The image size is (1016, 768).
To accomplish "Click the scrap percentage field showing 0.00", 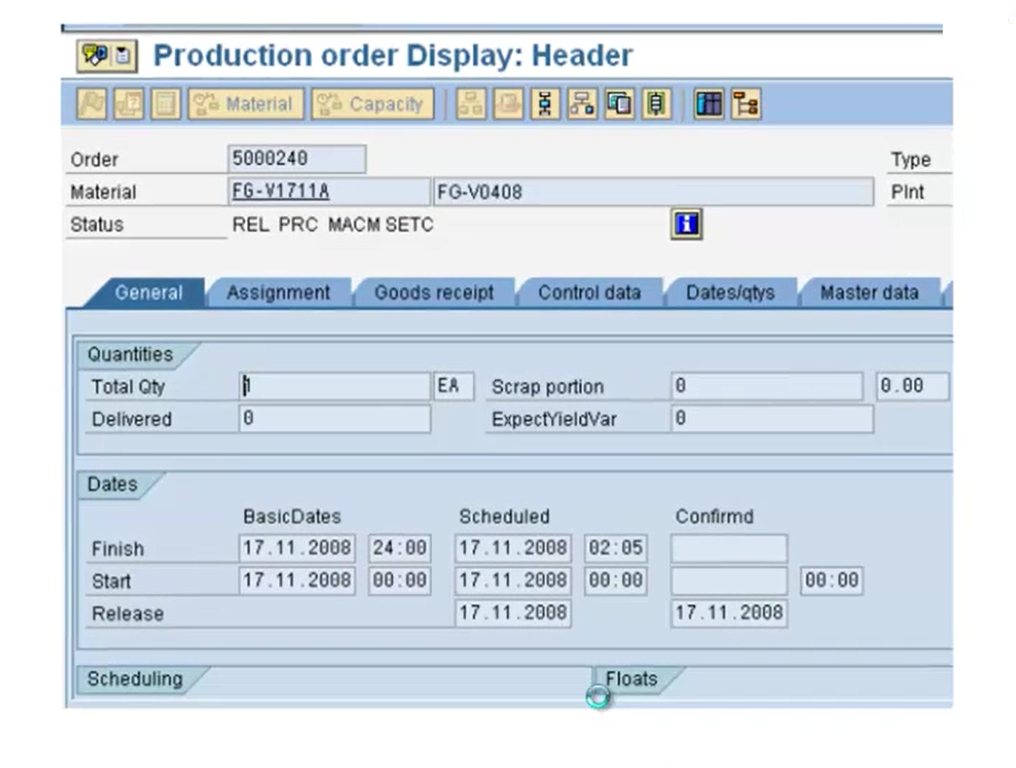I will pos(912,386).
